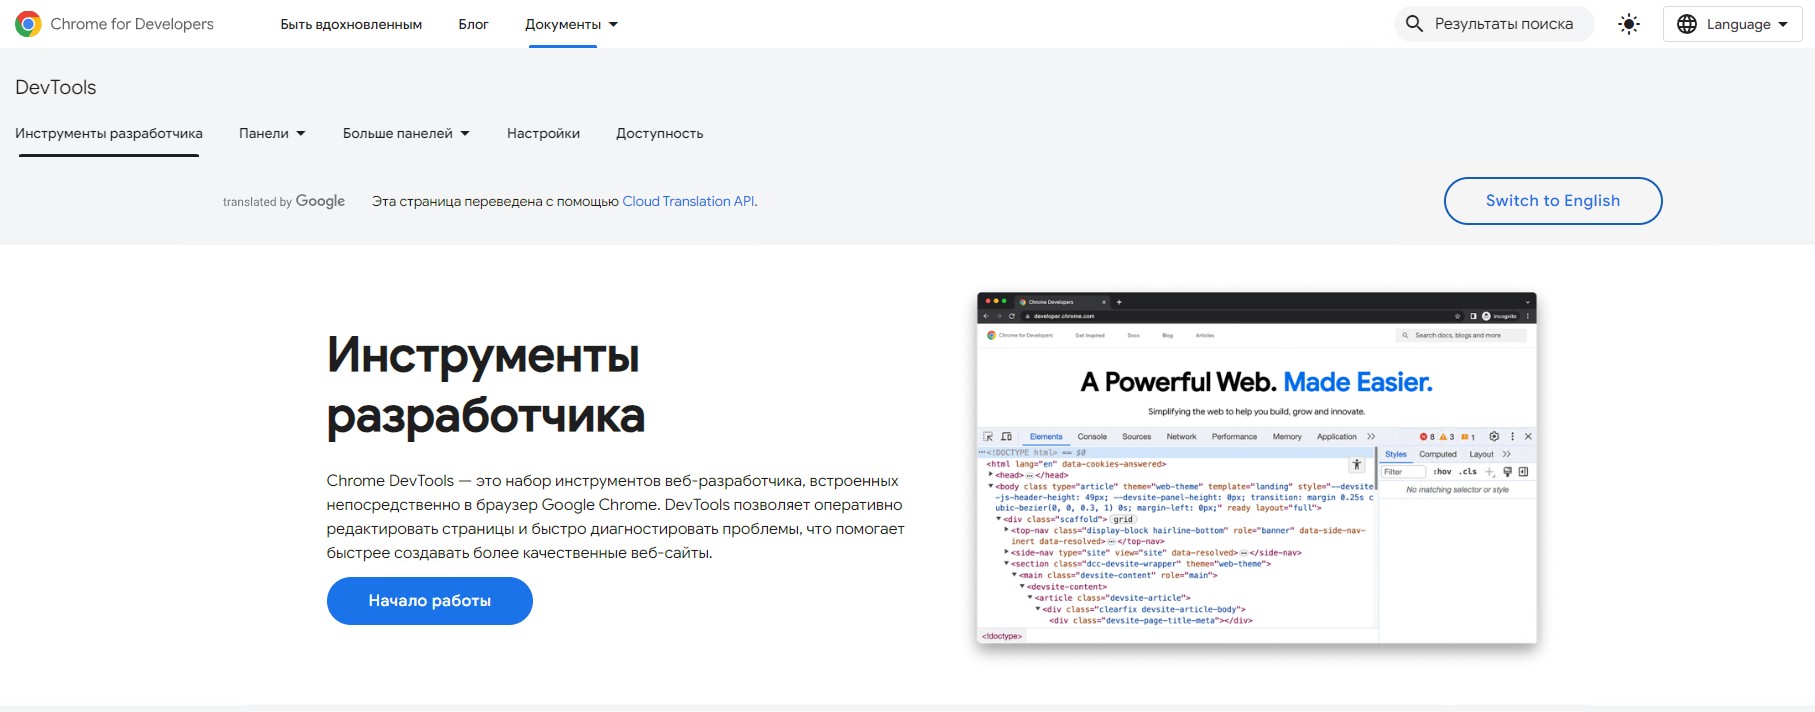This screenshot has height=712, width=1815.
Task: Open the Панели dropdown
Action: [x=272, y=133]
